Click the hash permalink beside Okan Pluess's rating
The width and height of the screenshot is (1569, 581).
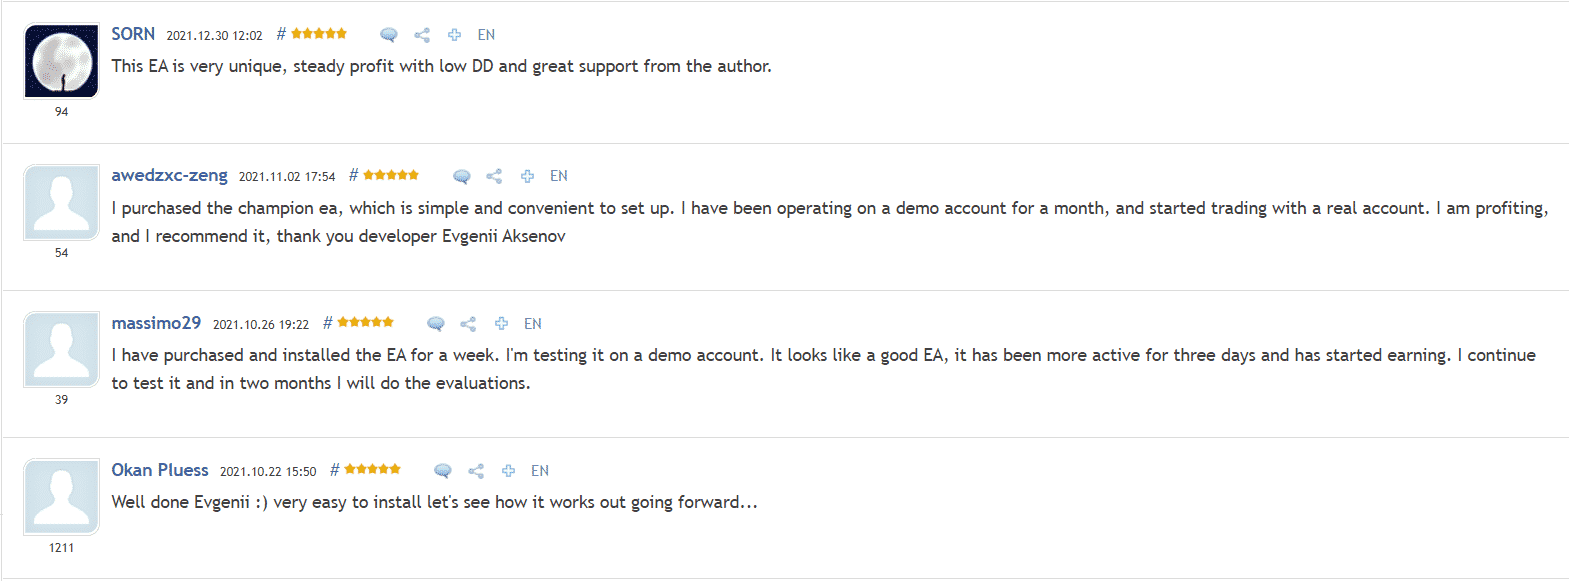[x=334, y=468]
